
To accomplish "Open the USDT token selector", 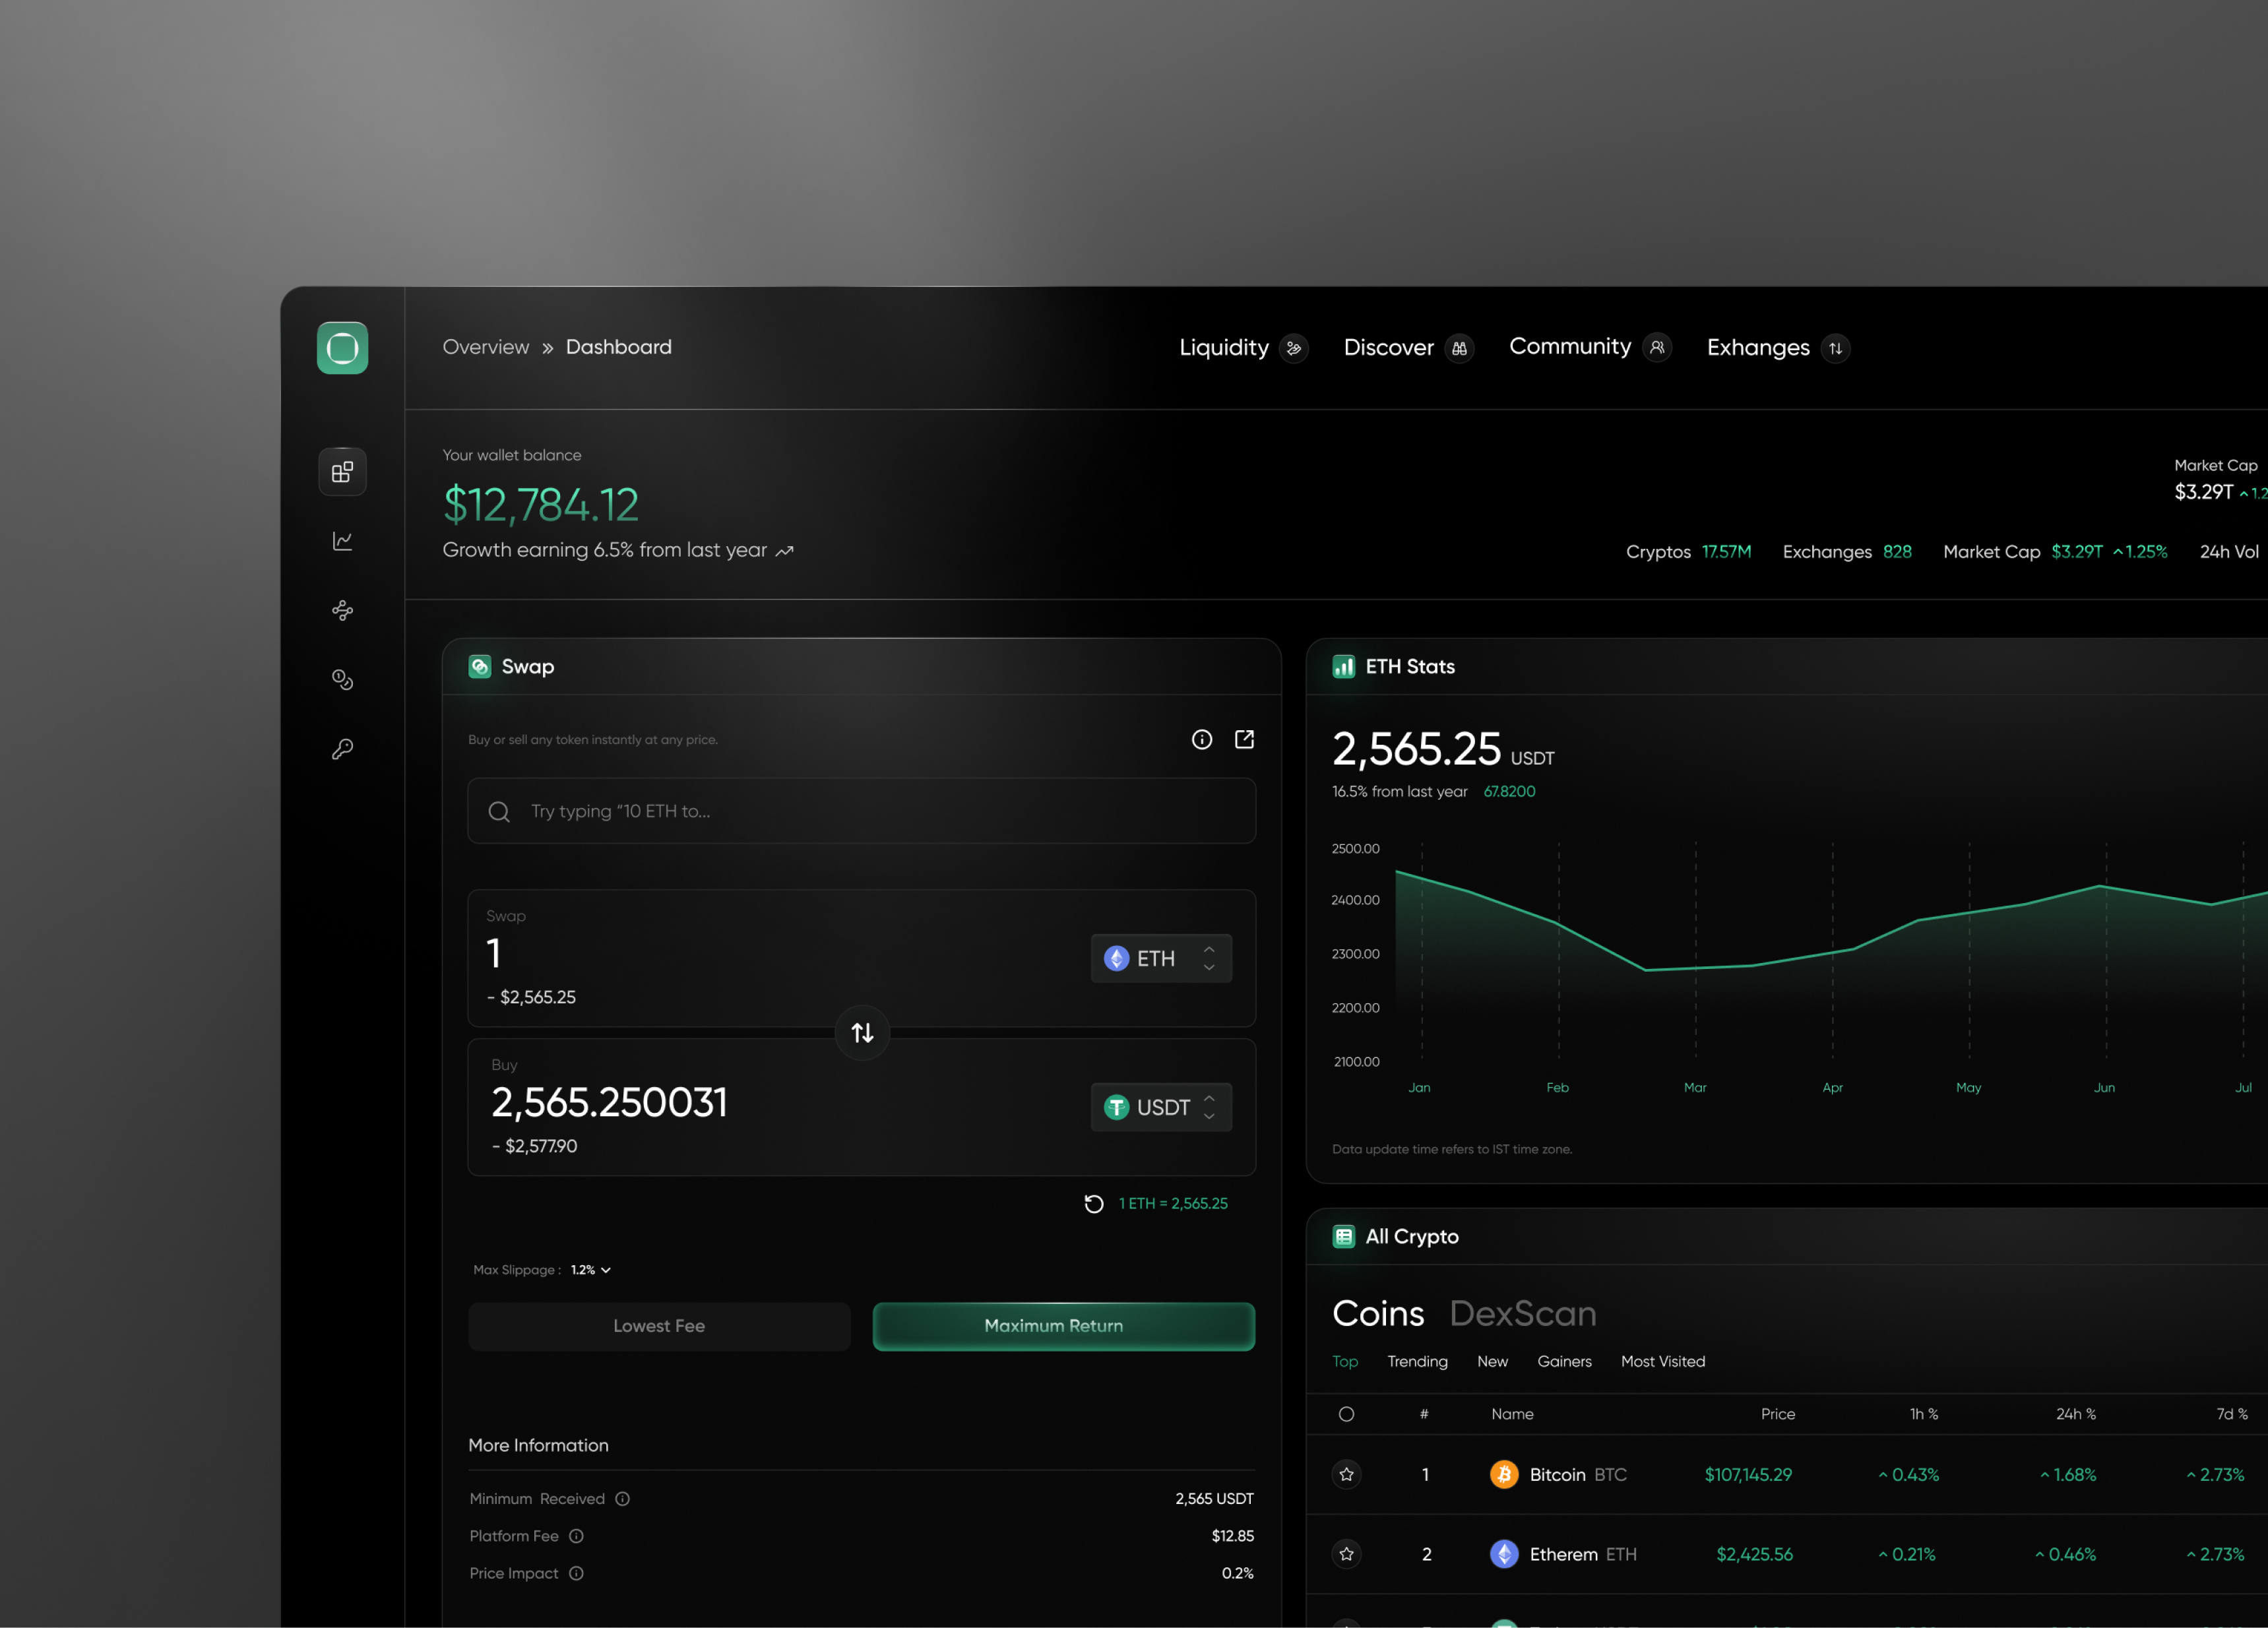I will coord(1161,1107).
